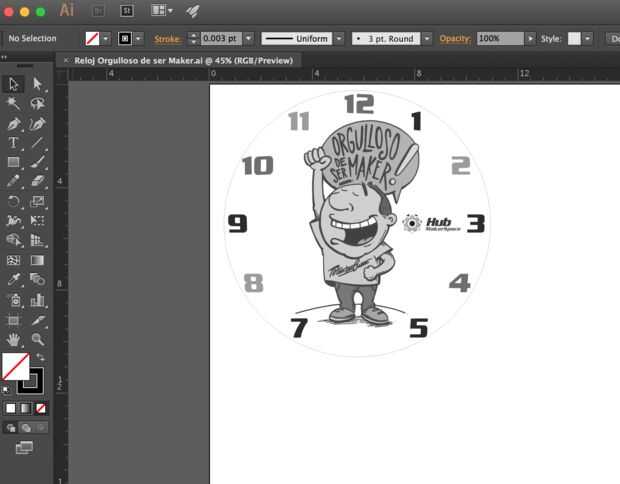
Task: Click the Stock/Libraries icon in app bar
Action: [127, 11]
